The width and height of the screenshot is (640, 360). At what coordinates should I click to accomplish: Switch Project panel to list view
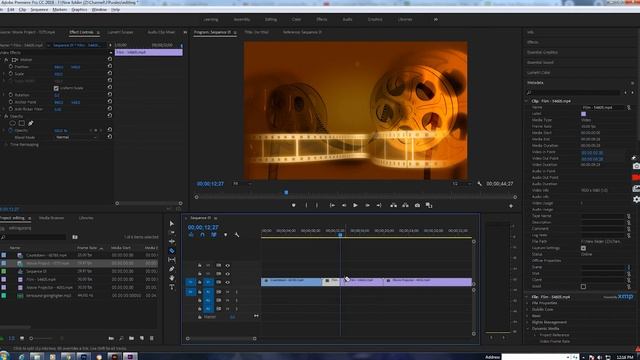click(11, 338)
